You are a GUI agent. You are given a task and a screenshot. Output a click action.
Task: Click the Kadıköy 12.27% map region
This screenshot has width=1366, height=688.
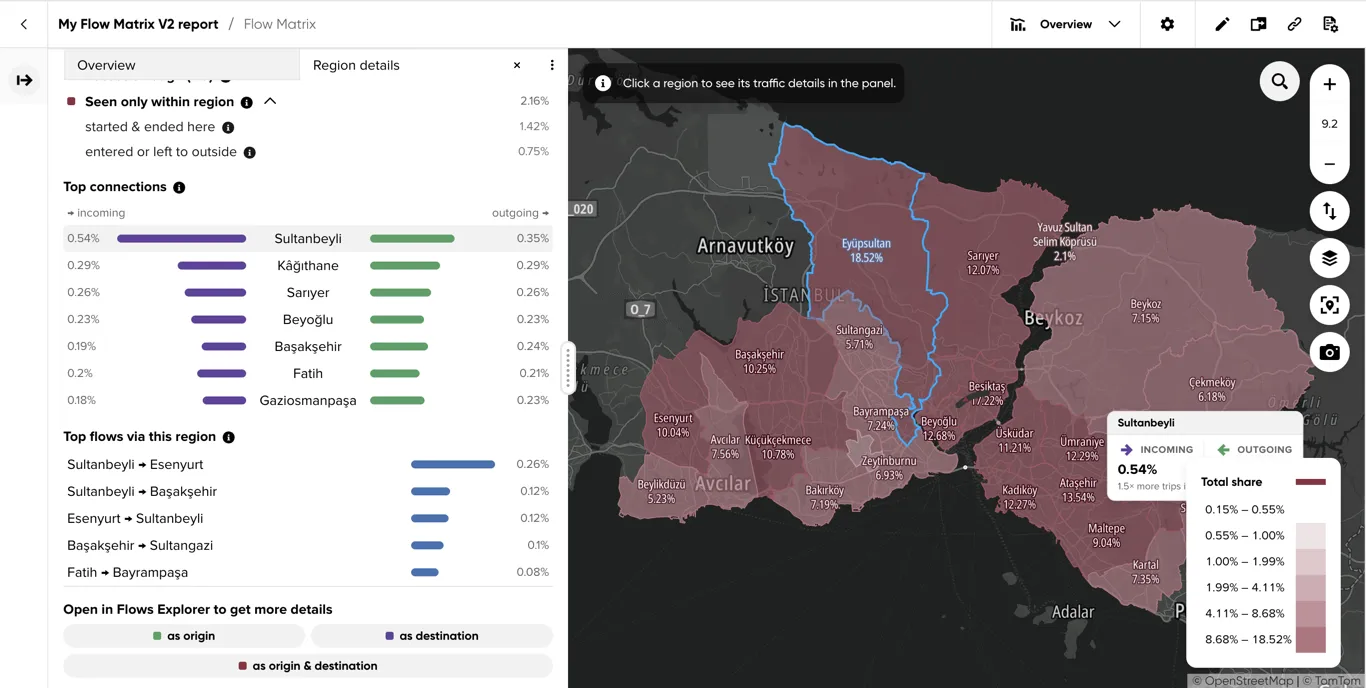point(1019,497)
